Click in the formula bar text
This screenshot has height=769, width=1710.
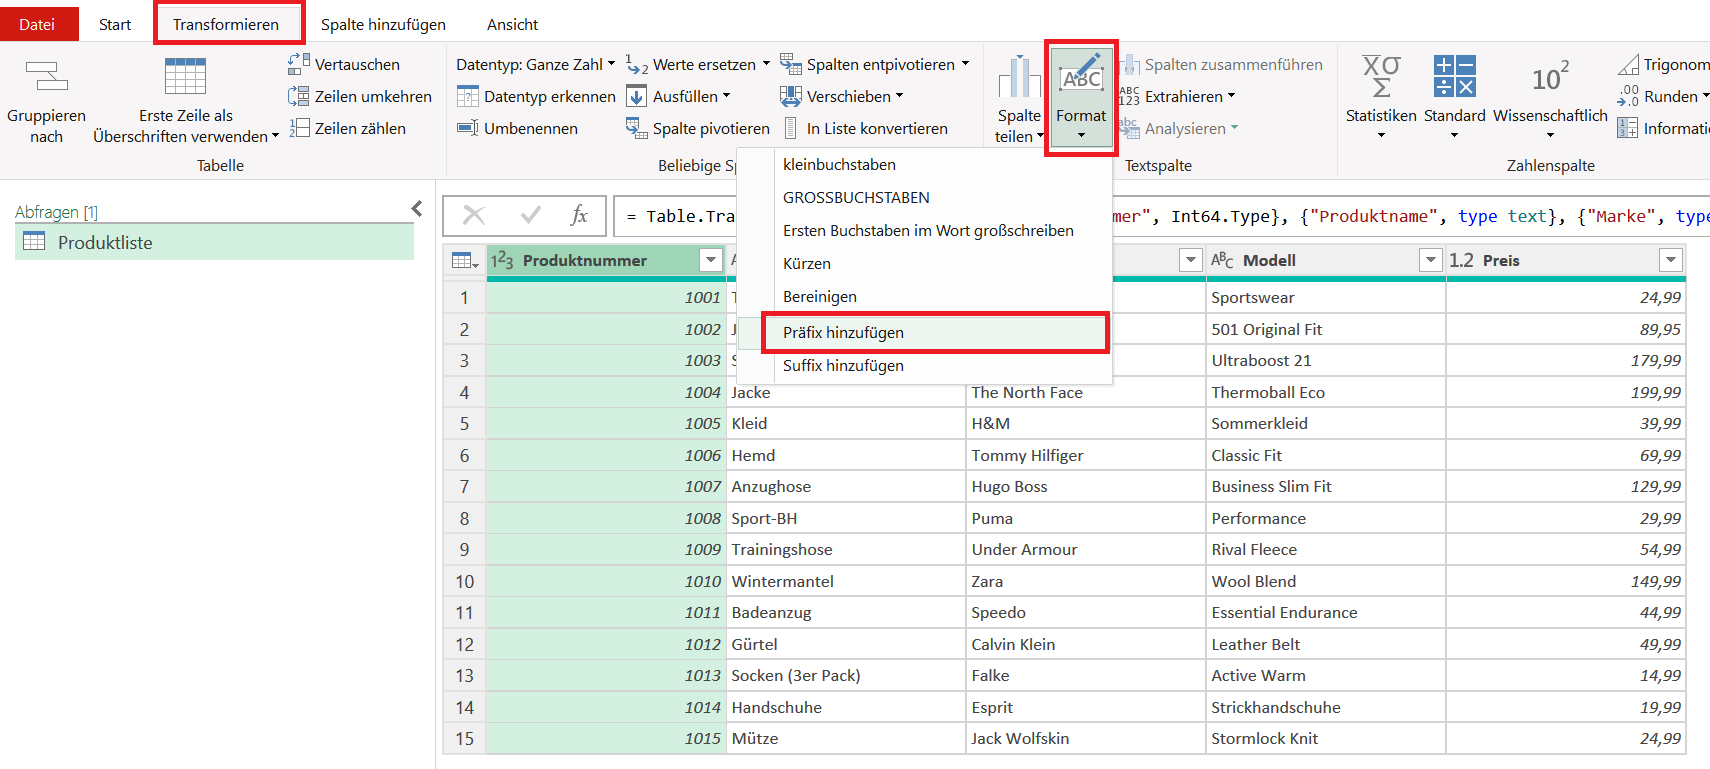click(x=1160, y=216)
